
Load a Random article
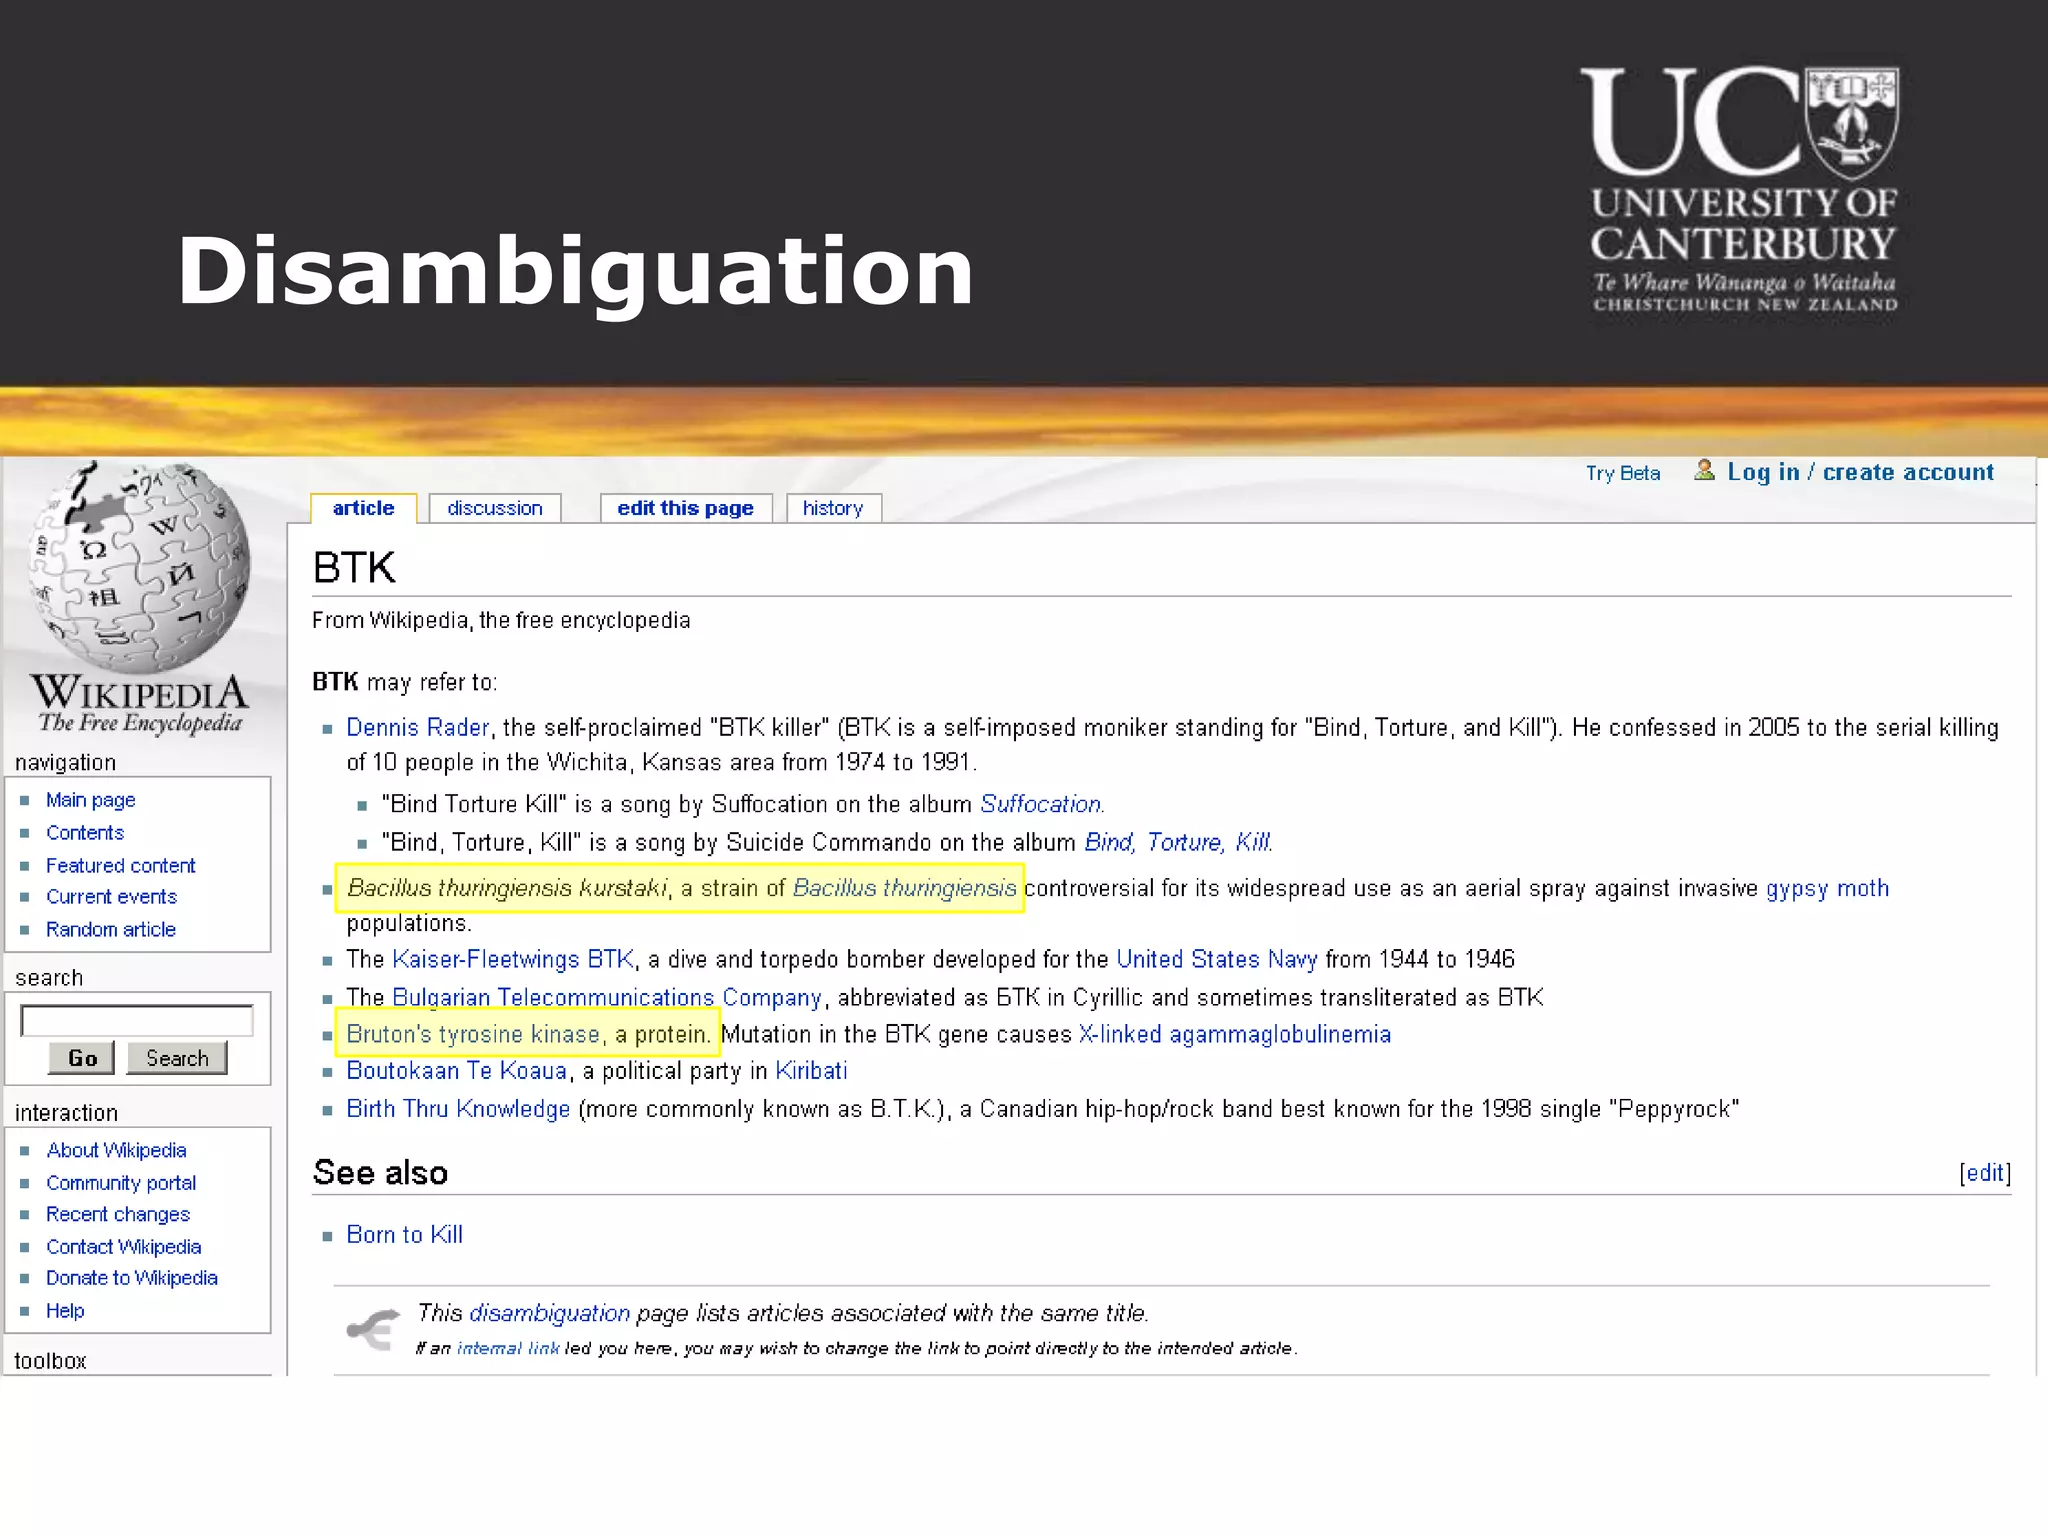pyautogui.click(x=111, y=929)
